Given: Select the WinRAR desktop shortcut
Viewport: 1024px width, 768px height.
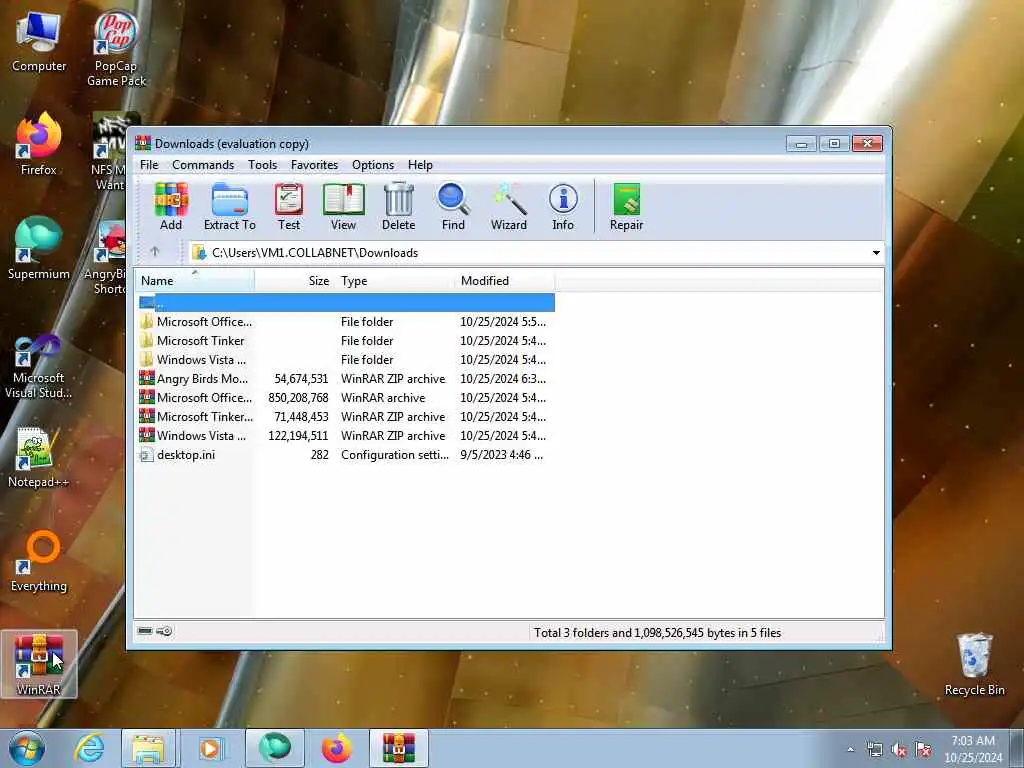Looking at the screenshot, I should pos(39,664).
